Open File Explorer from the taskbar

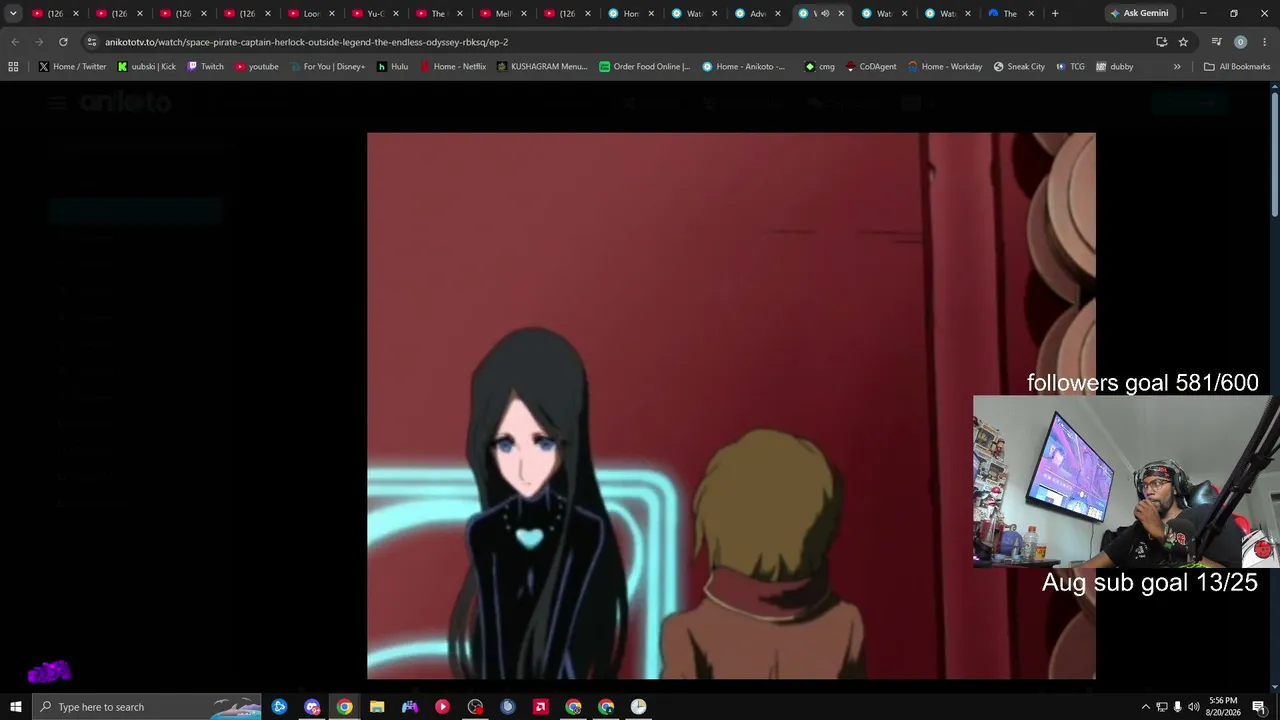(x=377, y=707)
